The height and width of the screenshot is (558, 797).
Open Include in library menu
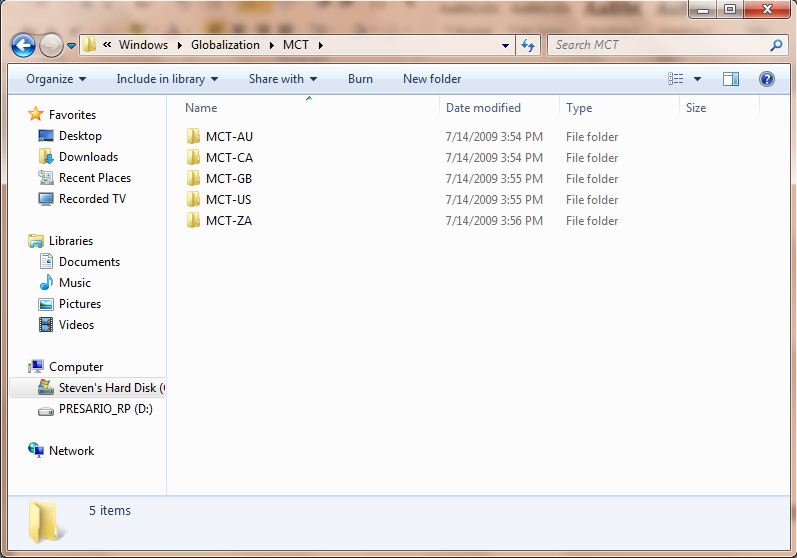click(x=167, y=79)
